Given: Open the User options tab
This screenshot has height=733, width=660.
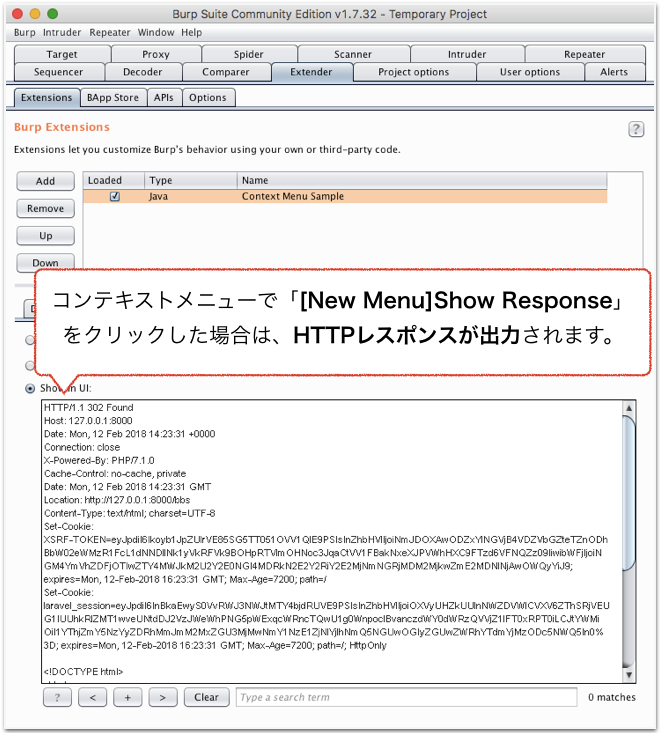Looking at the screenshot, I should (530, 72).
